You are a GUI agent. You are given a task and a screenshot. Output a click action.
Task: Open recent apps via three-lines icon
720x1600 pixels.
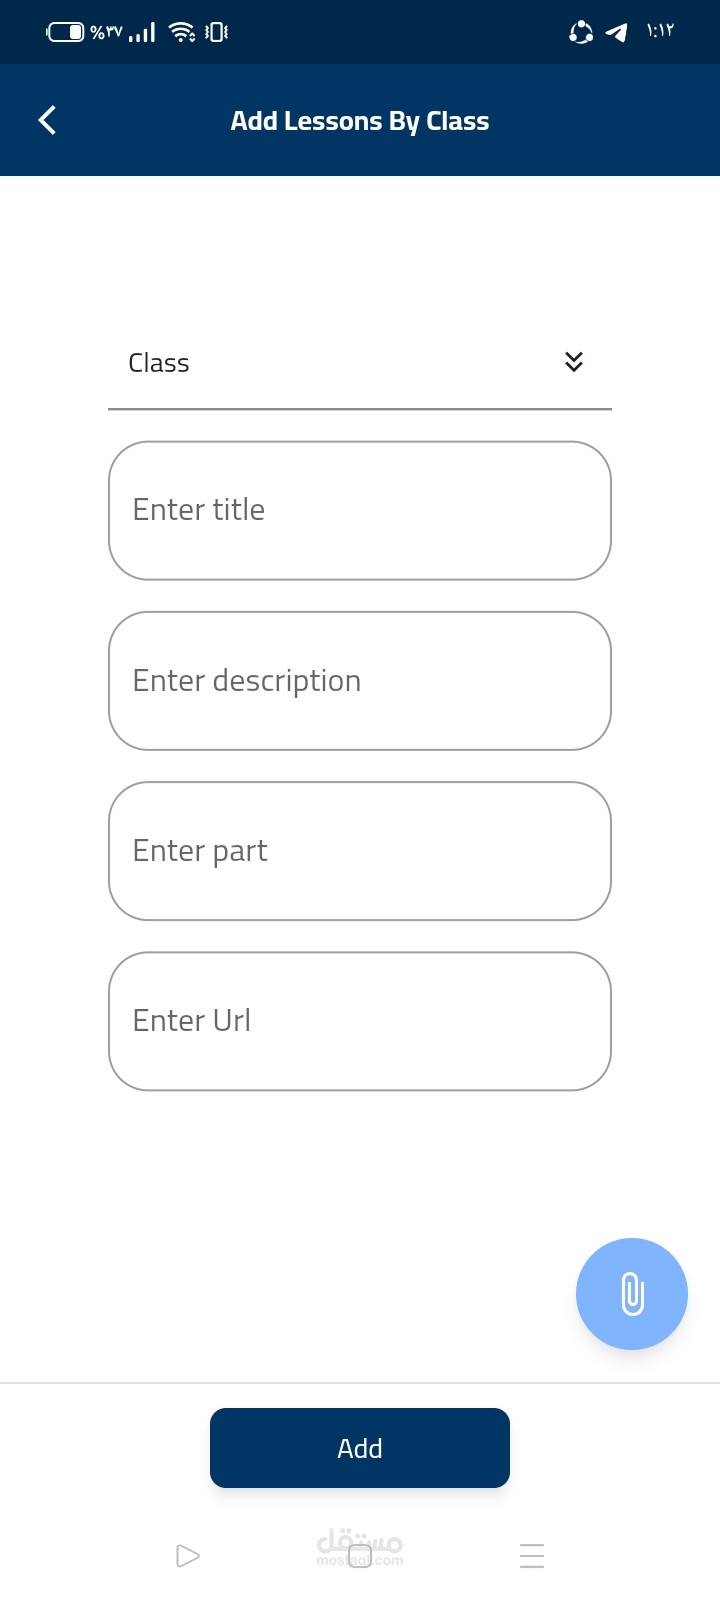(532, 1556)
